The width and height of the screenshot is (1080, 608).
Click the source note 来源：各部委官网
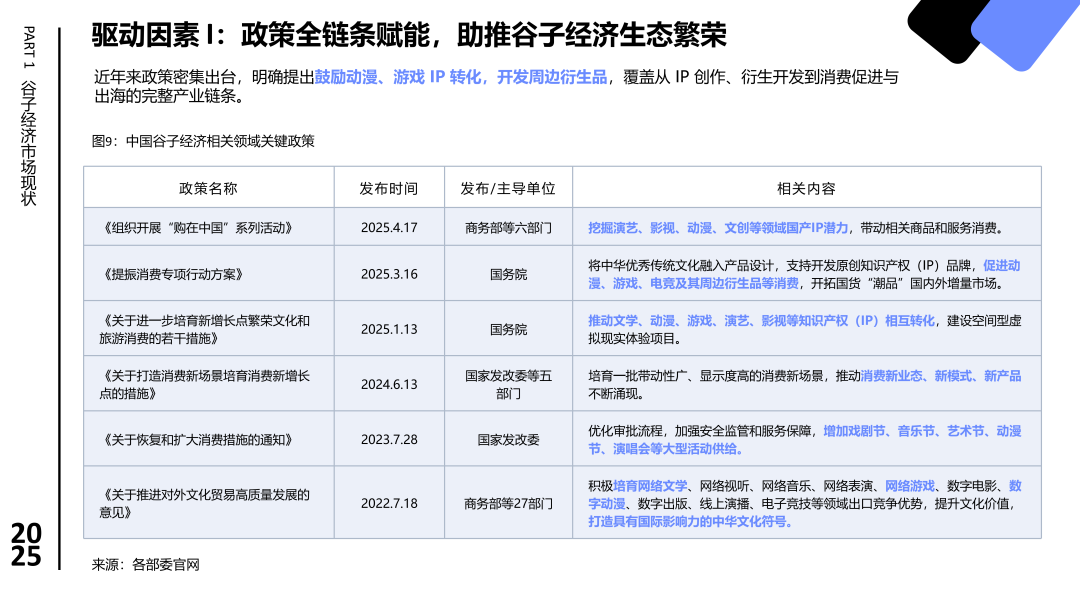[145, 565]
